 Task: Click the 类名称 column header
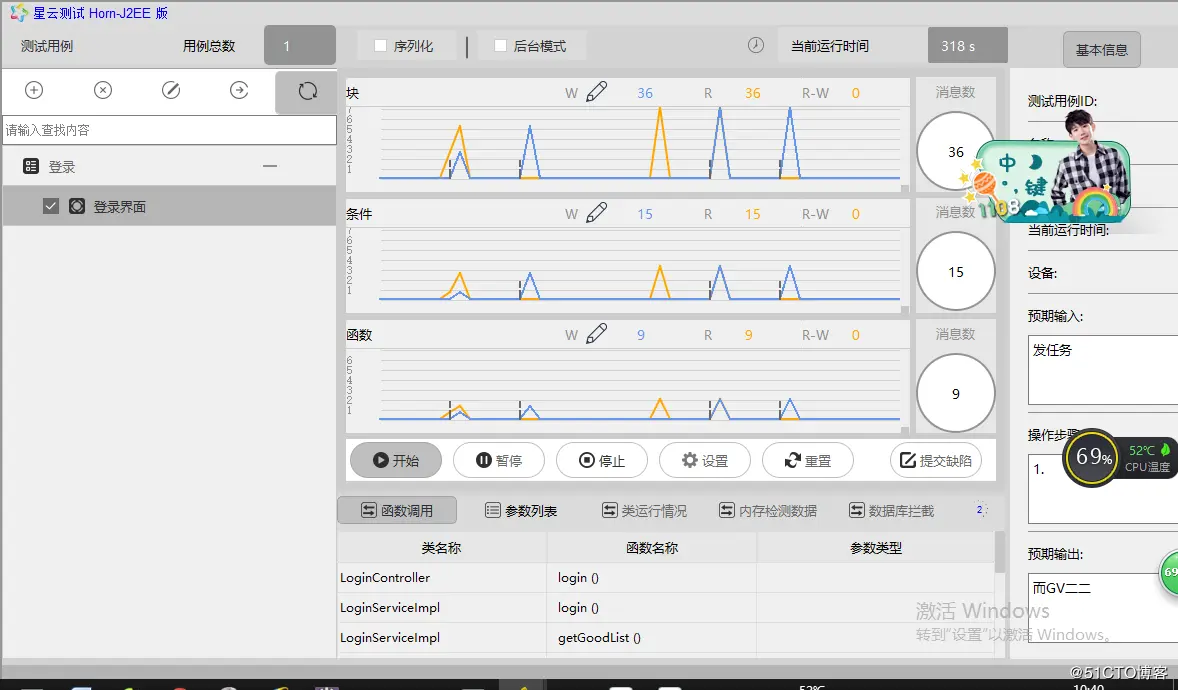click(442, 548)
